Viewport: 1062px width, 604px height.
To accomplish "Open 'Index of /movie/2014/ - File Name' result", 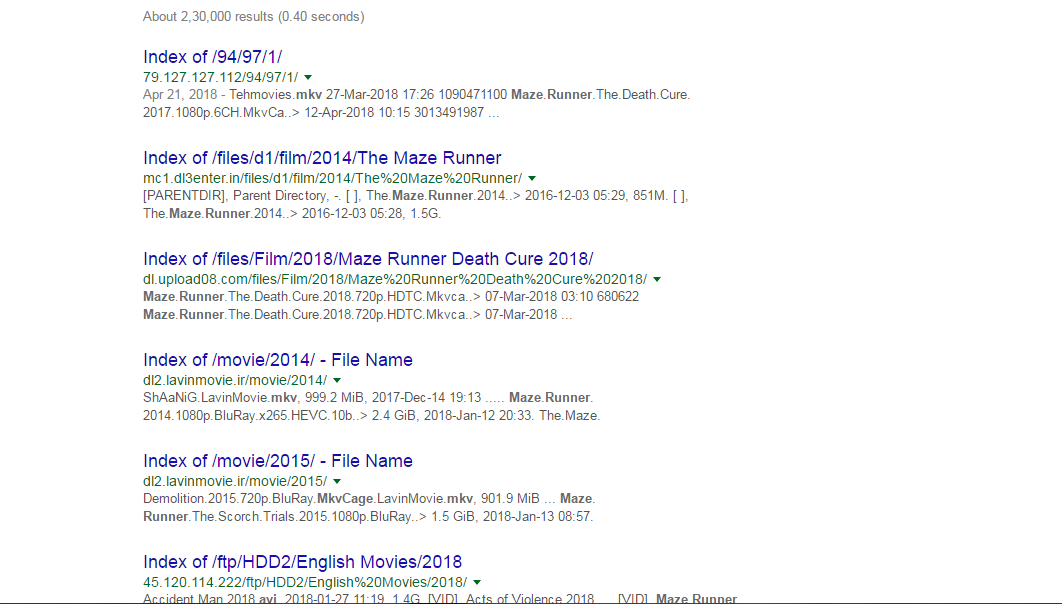I will pos(278,360).
